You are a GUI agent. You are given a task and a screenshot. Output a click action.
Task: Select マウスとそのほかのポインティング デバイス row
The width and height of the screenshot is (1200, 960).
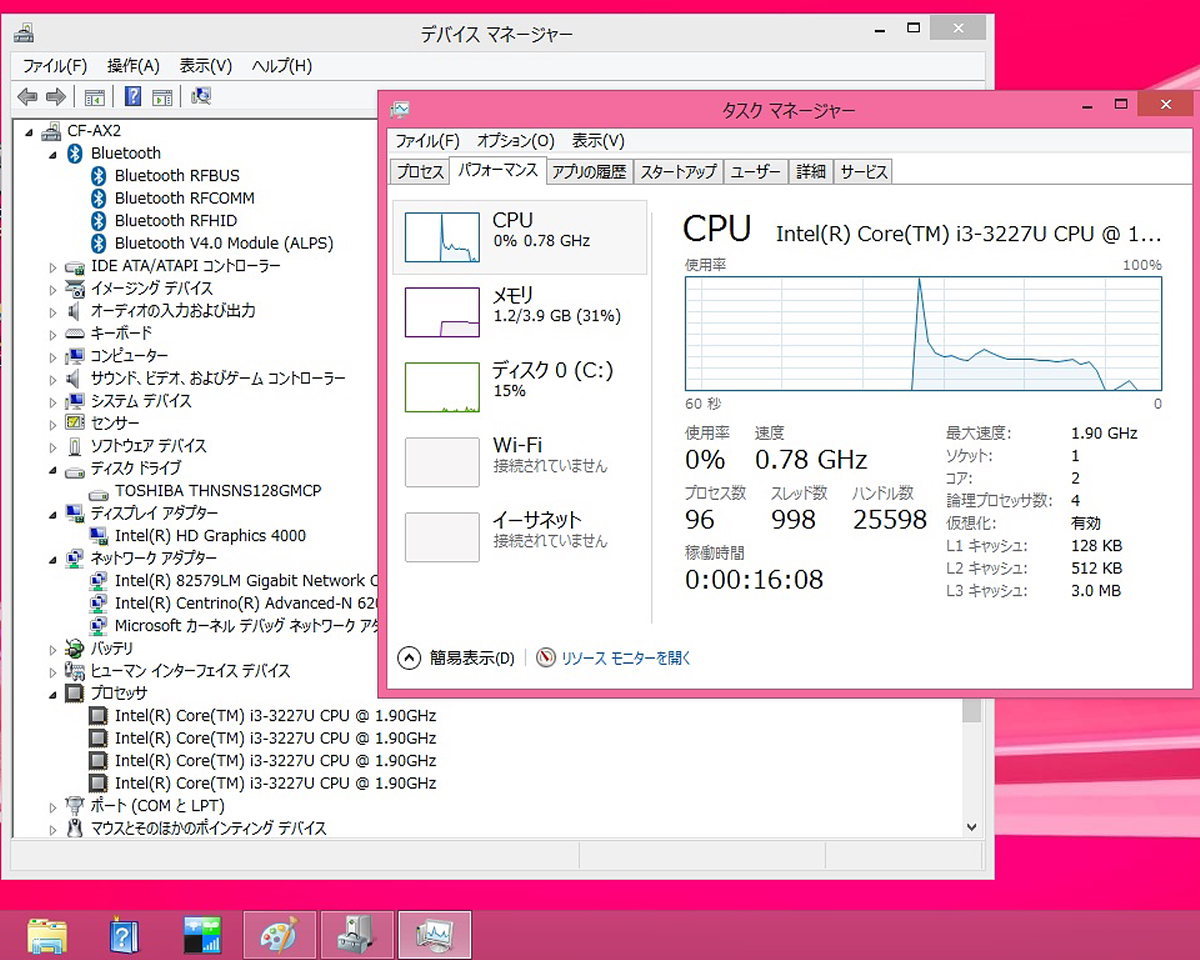(208, 828)
